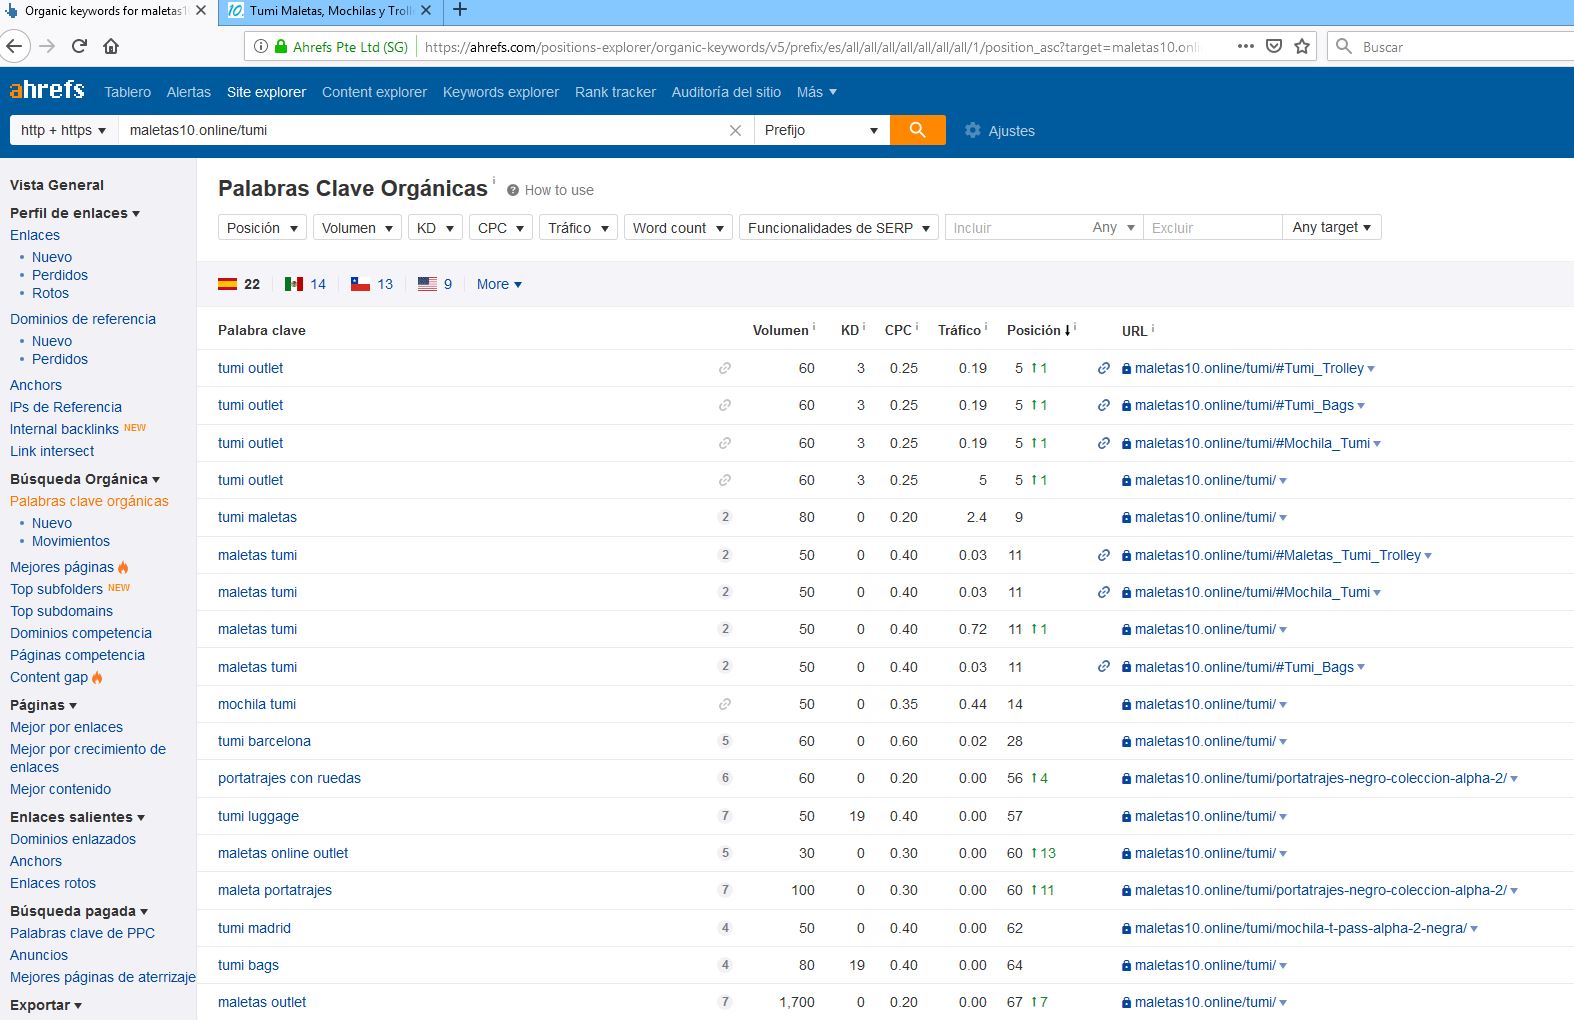The width and height of the screenshot is (1574, 1020).
Task: Click the Incluir keyword filter field
Action: coord(1014,228)
